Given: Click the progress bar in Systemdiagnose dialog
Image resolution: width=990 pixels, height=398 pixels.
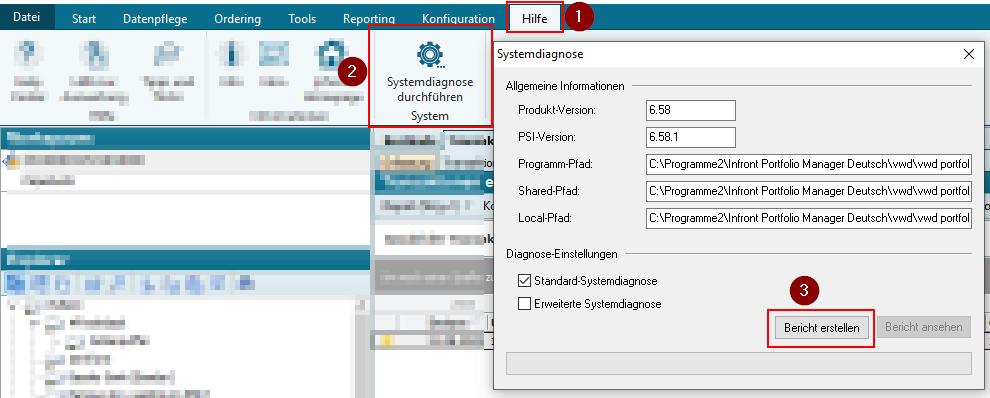Looking at the screenshot, I should click(x=739, y=363).
